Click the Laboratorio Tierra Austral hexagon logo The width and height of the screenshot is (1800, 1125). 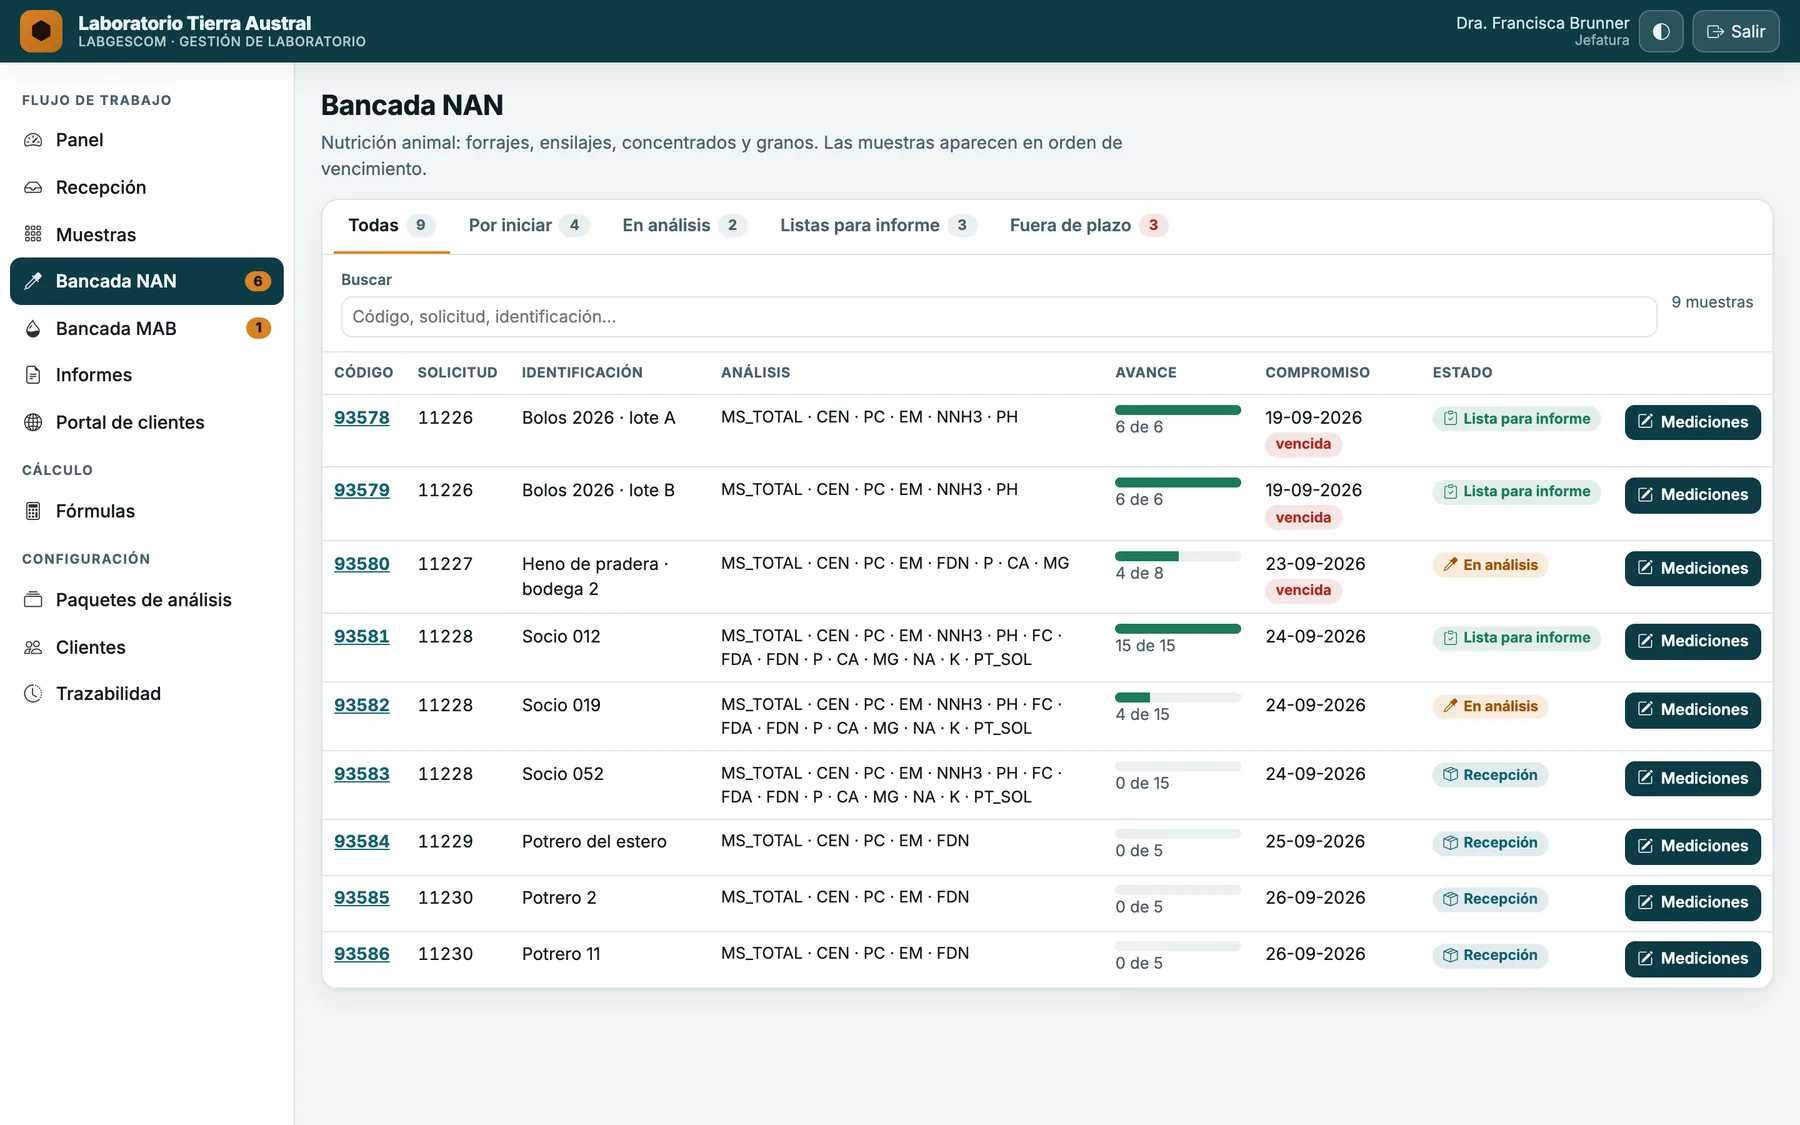tap(41, 31)
